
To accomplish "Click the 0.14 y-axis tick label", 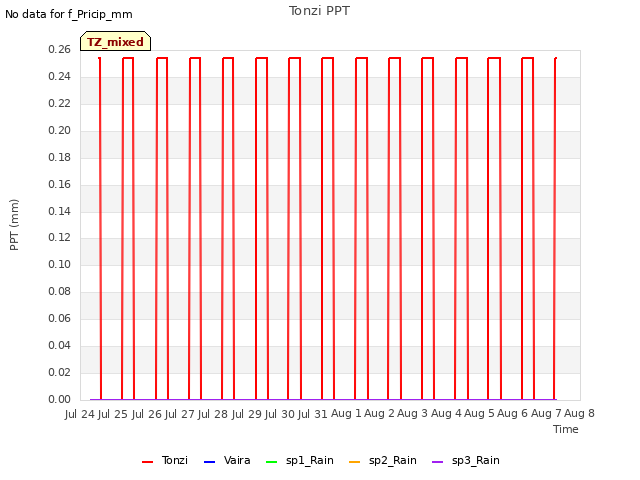I will tap(60, 211).
